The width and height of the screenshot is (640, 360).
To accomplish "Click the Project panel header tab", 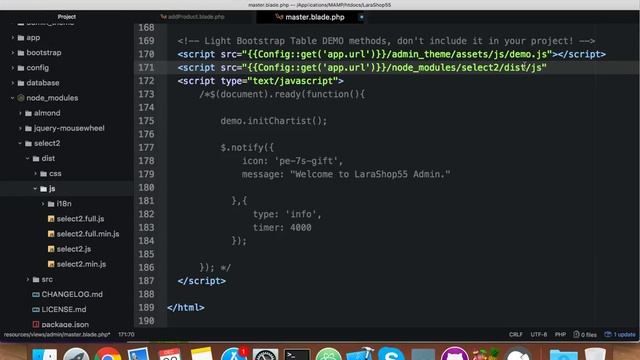I will (67, 17).
